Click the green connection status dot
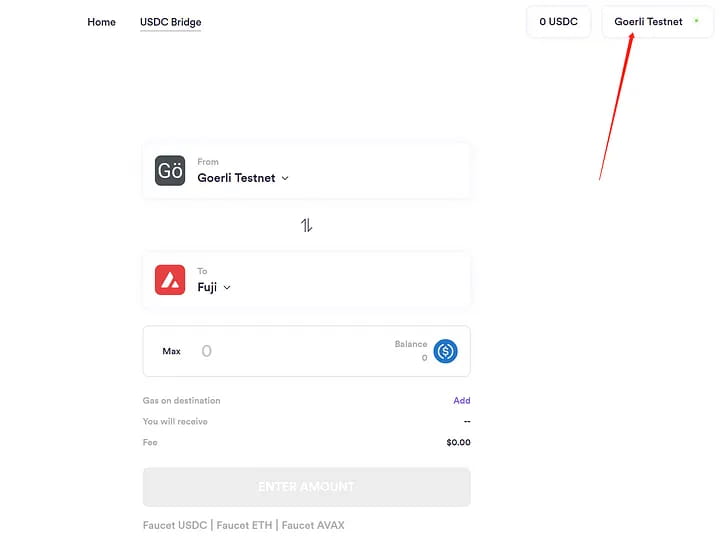 (697, 21)
